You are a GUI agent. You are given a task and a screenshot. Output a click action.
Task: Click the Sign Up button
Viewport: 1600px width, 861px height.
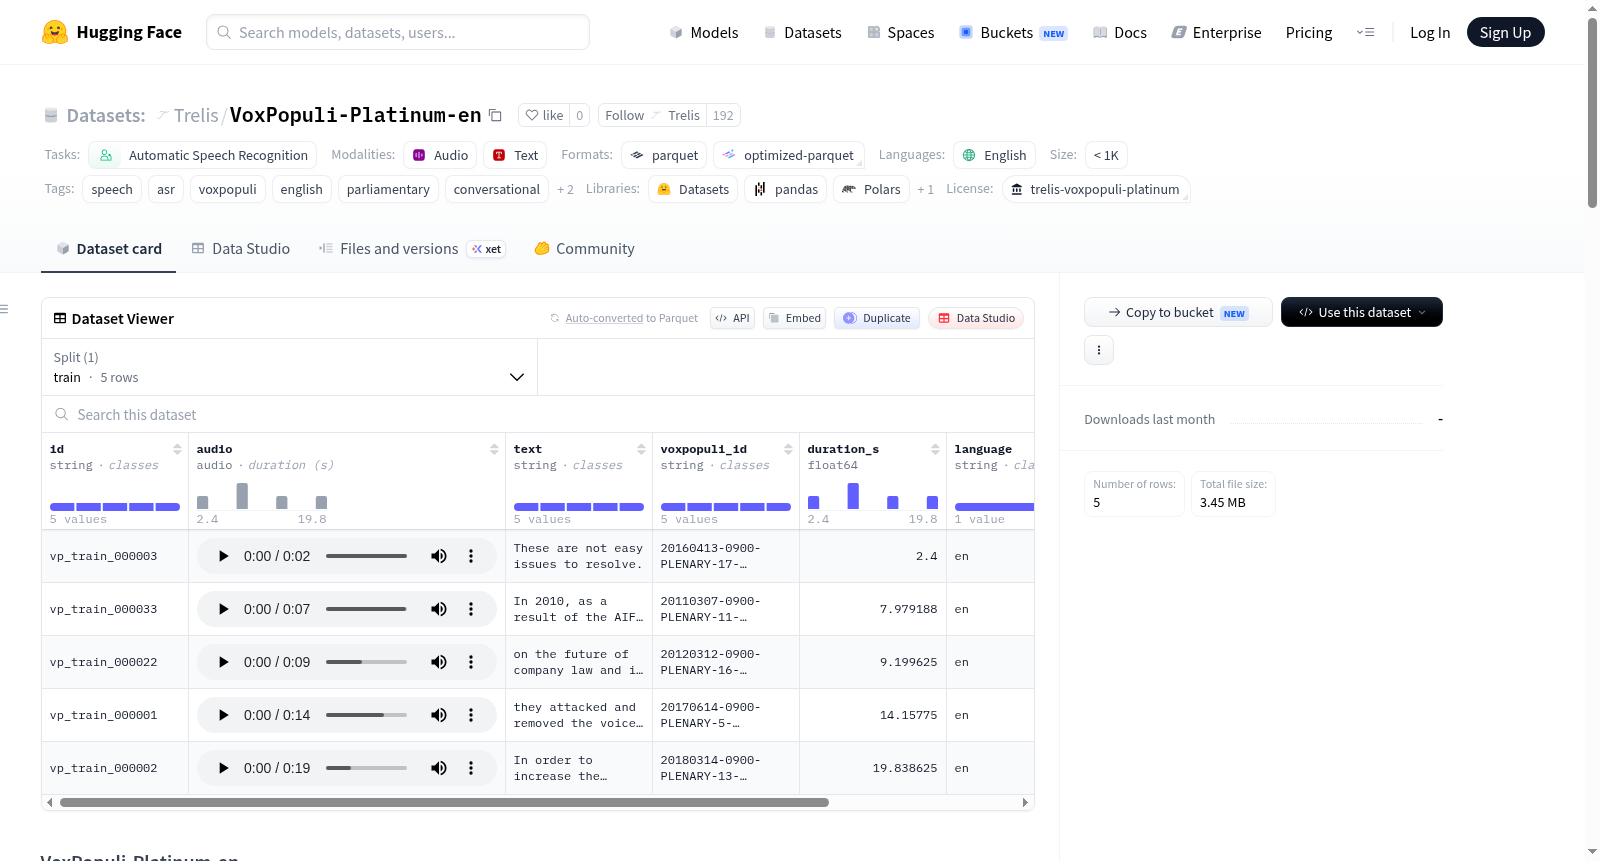click(x=1505, y=32)
